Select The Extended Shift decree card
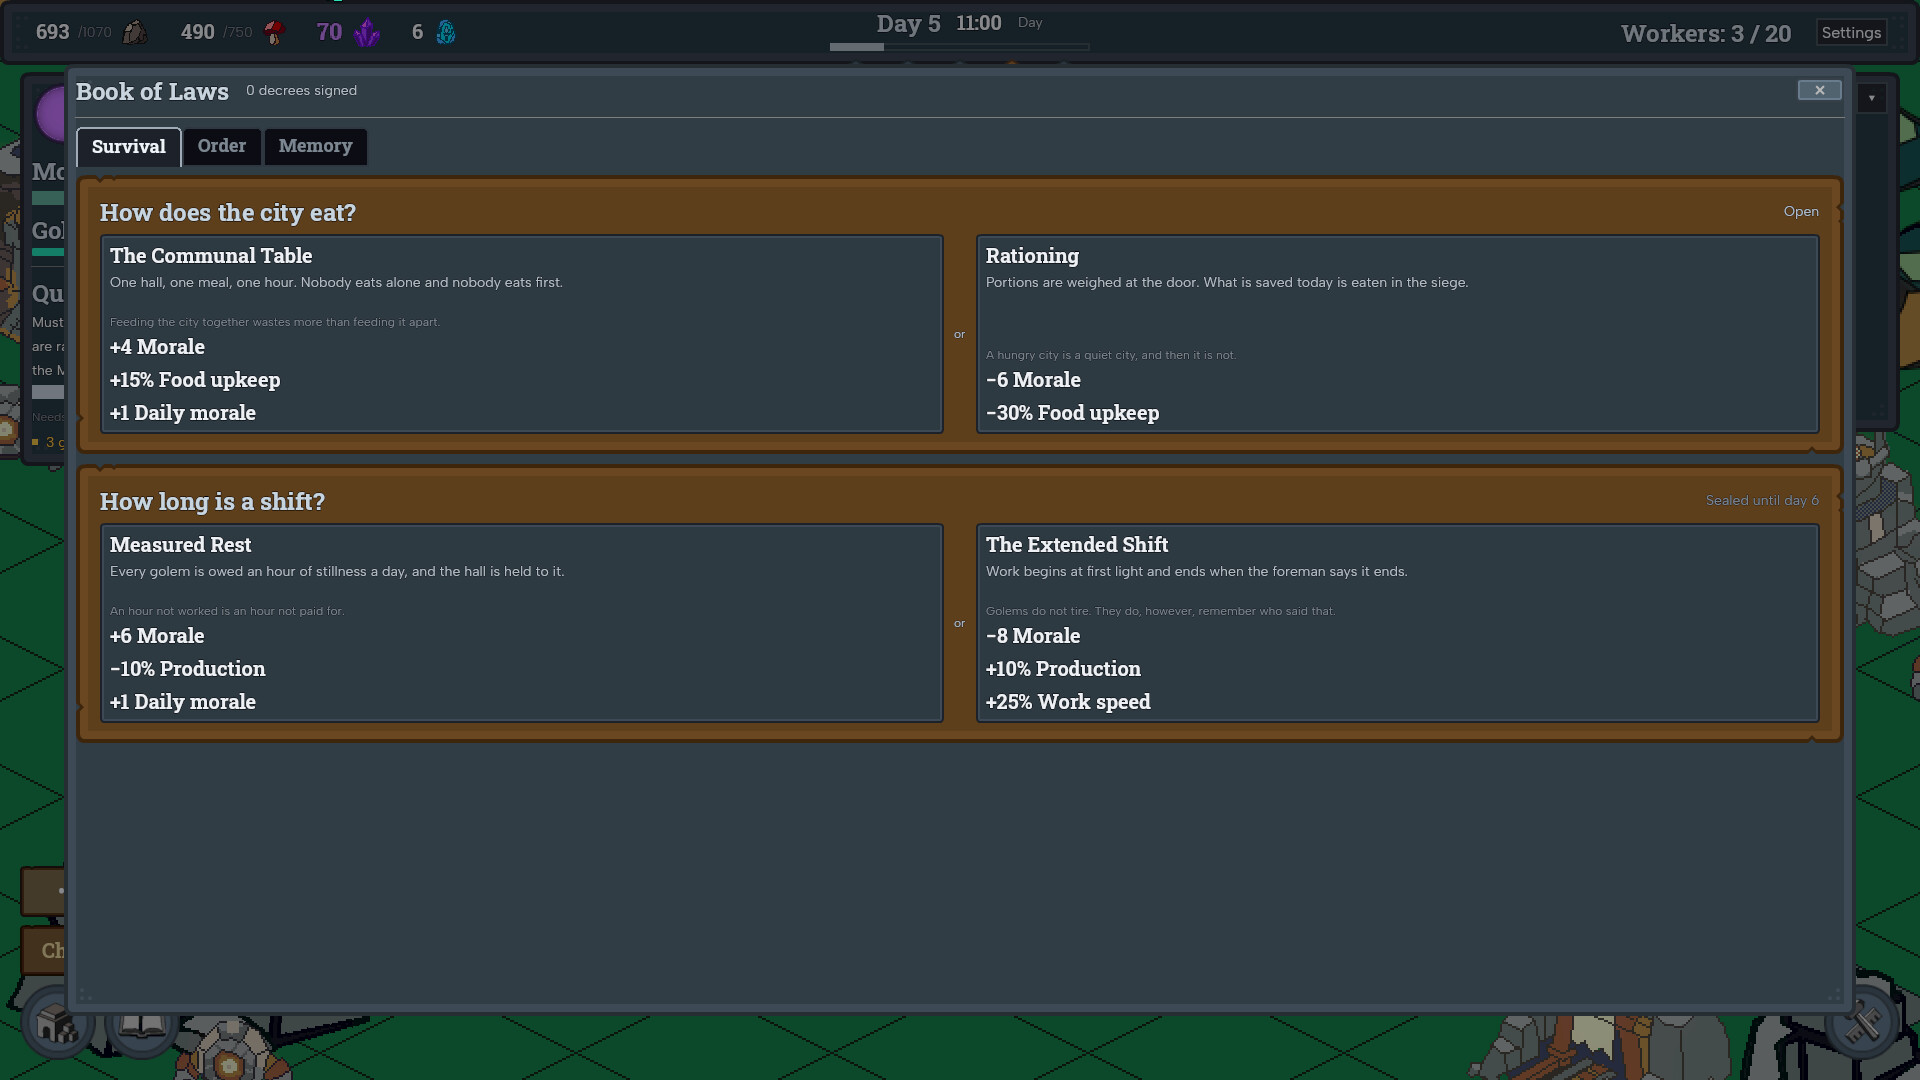 pyautogui.click(x=1397, y=623)
